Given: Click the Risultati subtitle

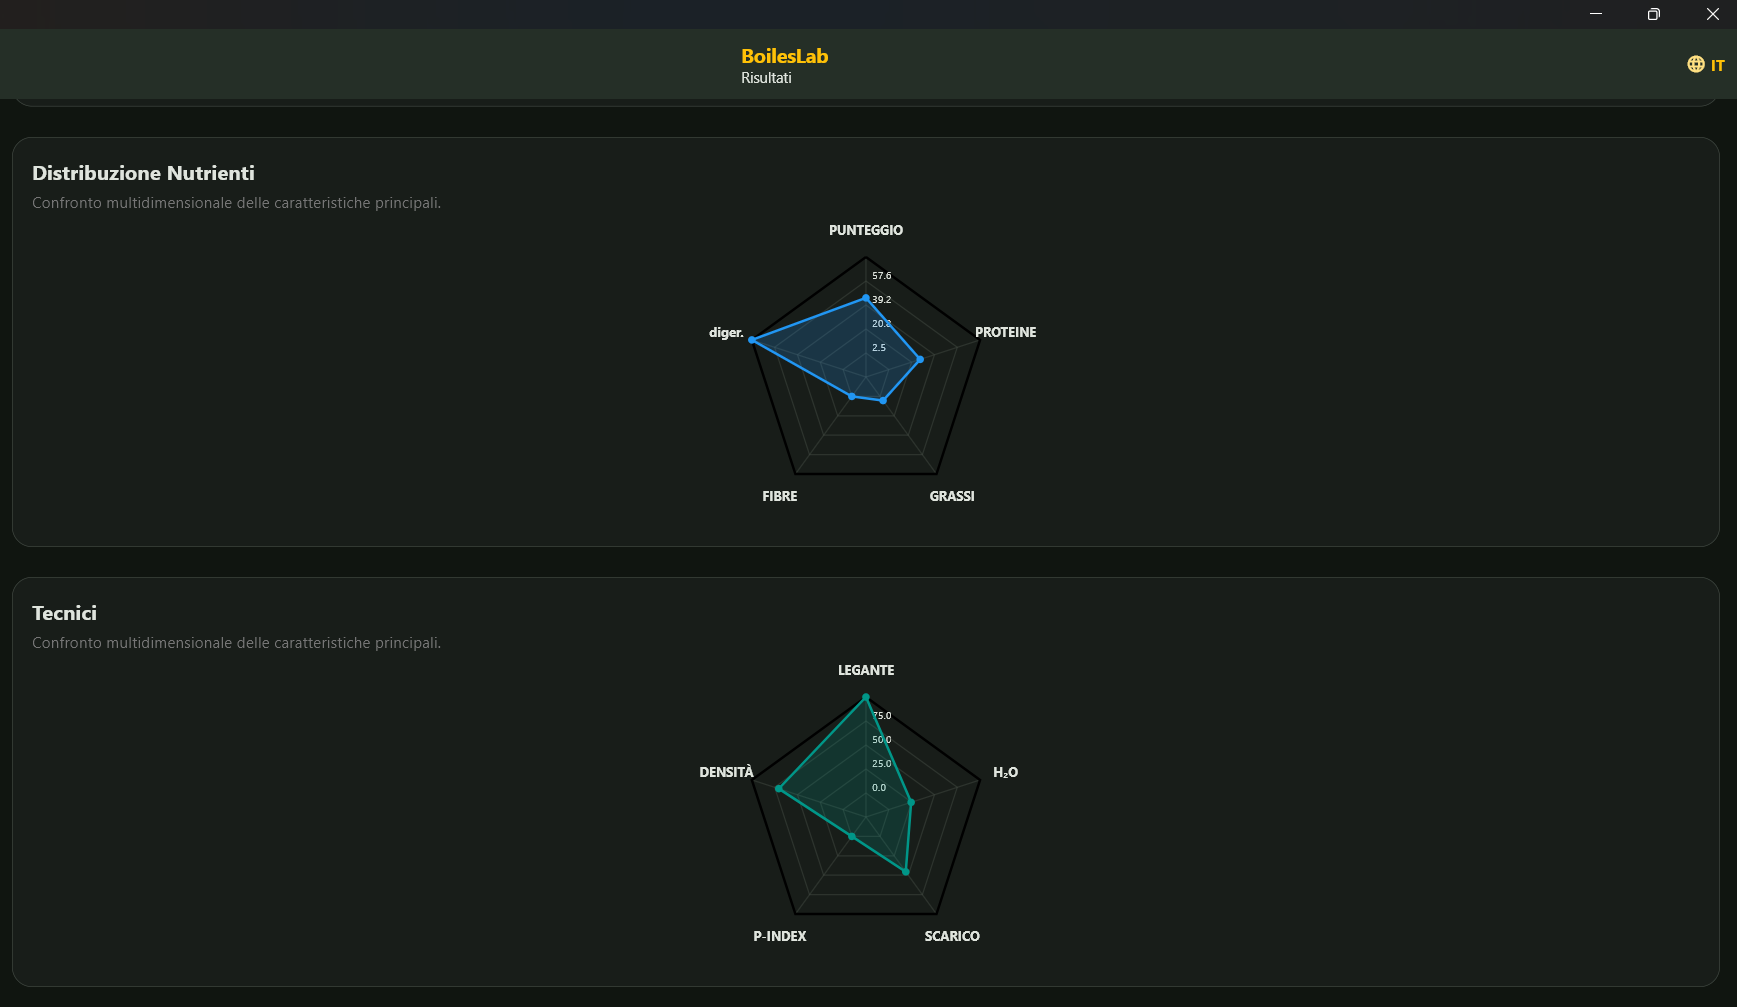Looking at the screenshot, I should (x=766, y=78).
